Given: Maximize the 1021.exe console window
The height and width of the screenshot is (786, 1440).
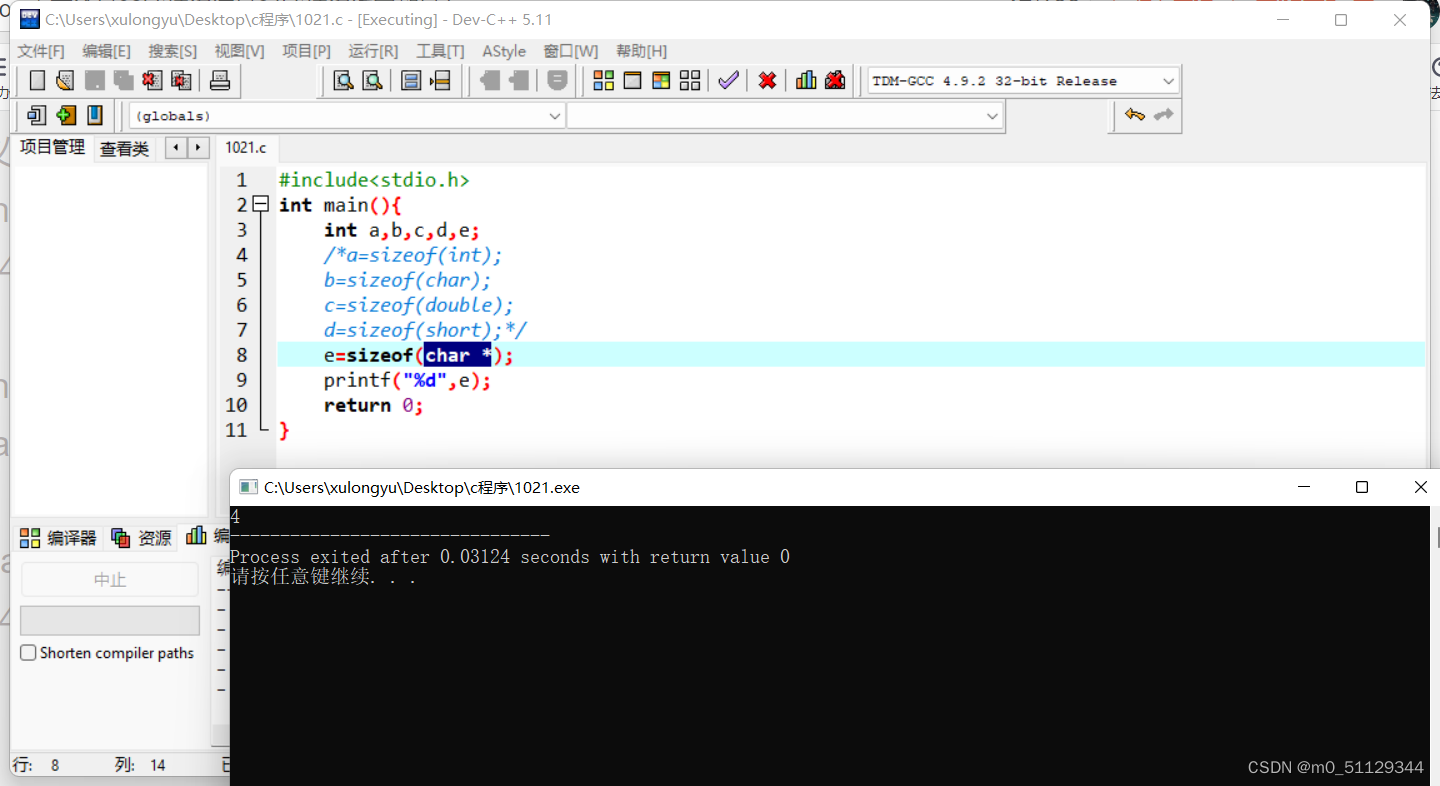Looking at the screenshot, I should 1361,487.
